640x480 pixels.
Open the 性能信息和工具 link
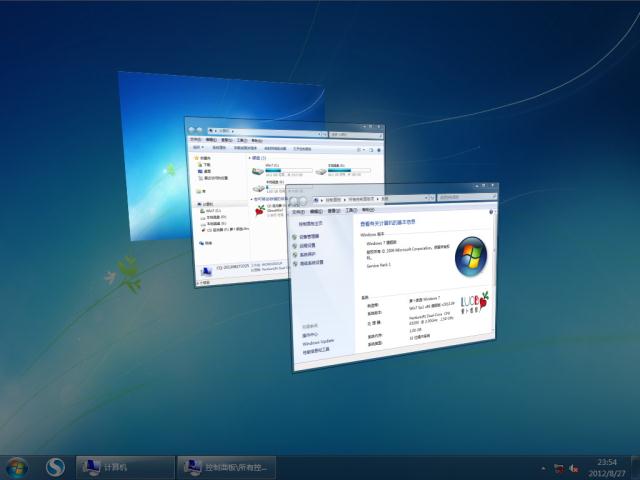point(316,351)
